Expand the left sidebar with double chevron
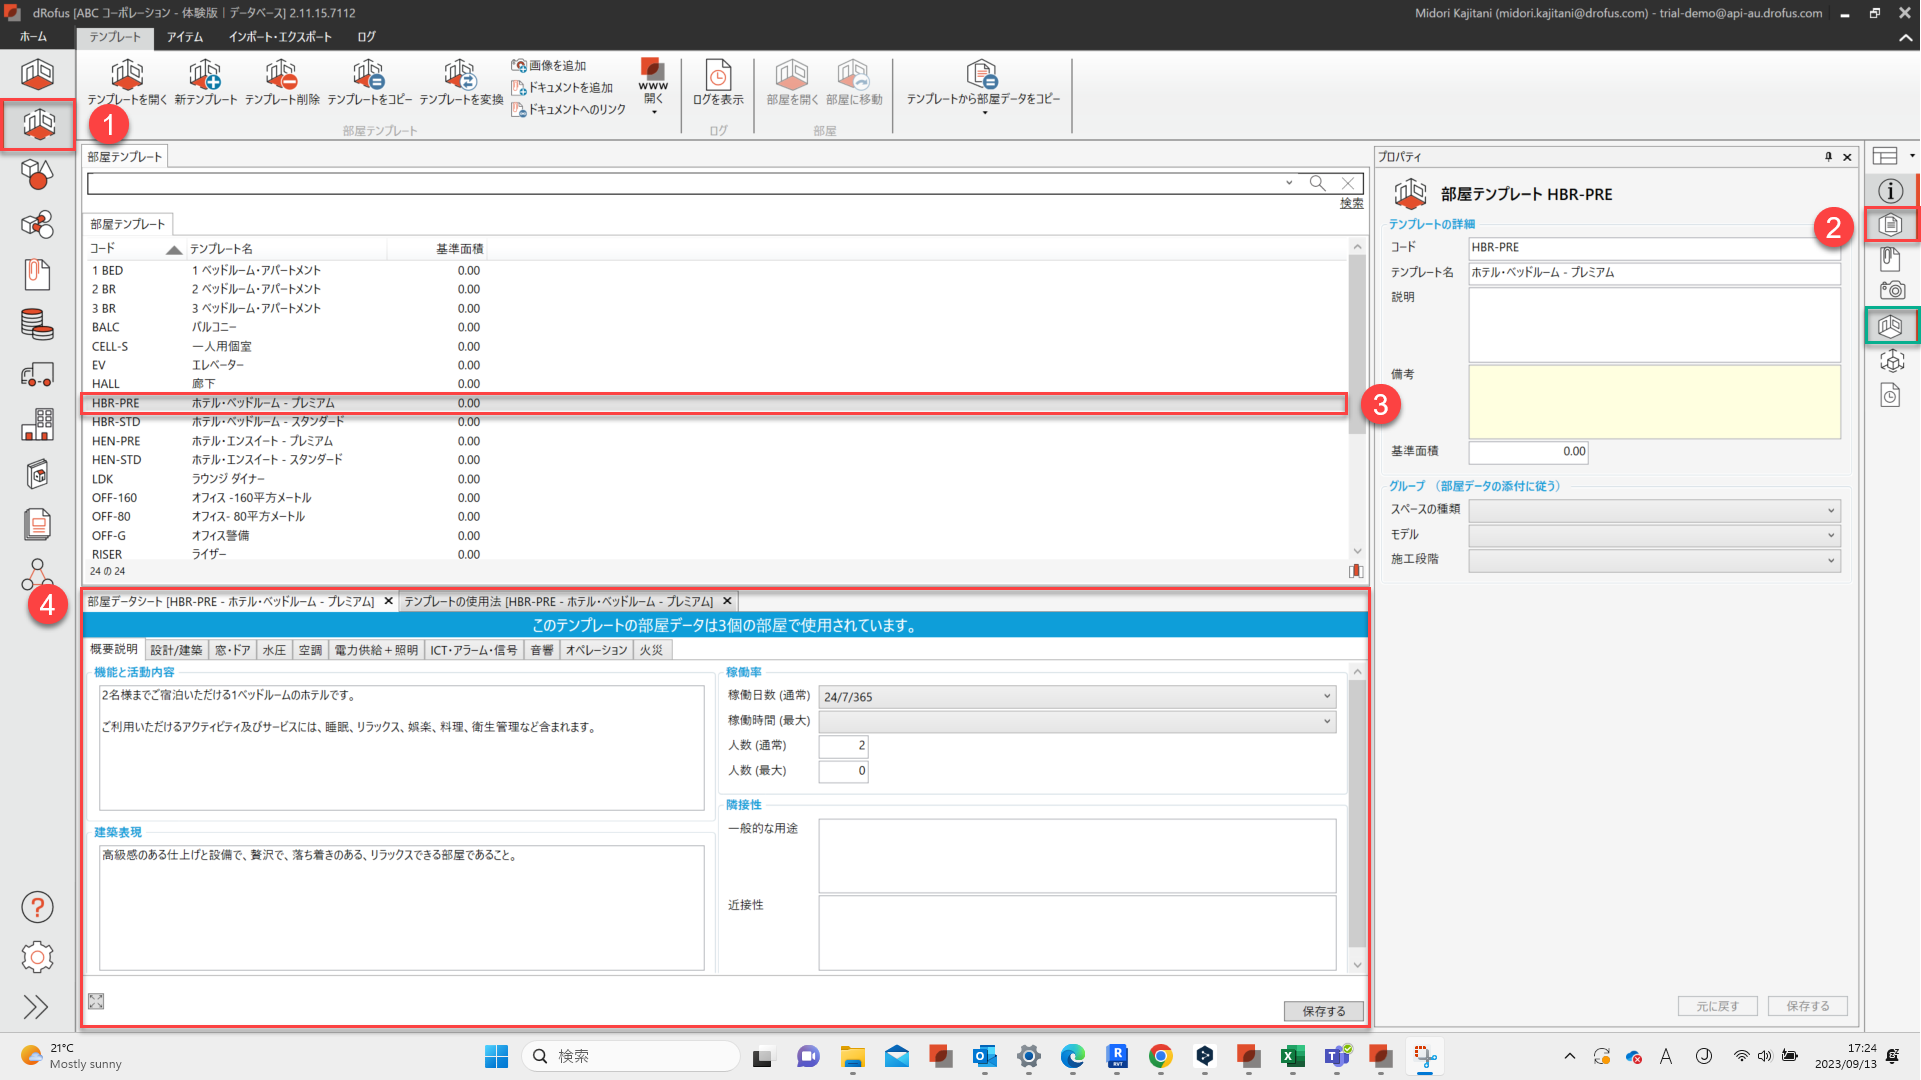The width and height of the screenshot is (1921, 1080). tap(36, 1007)
